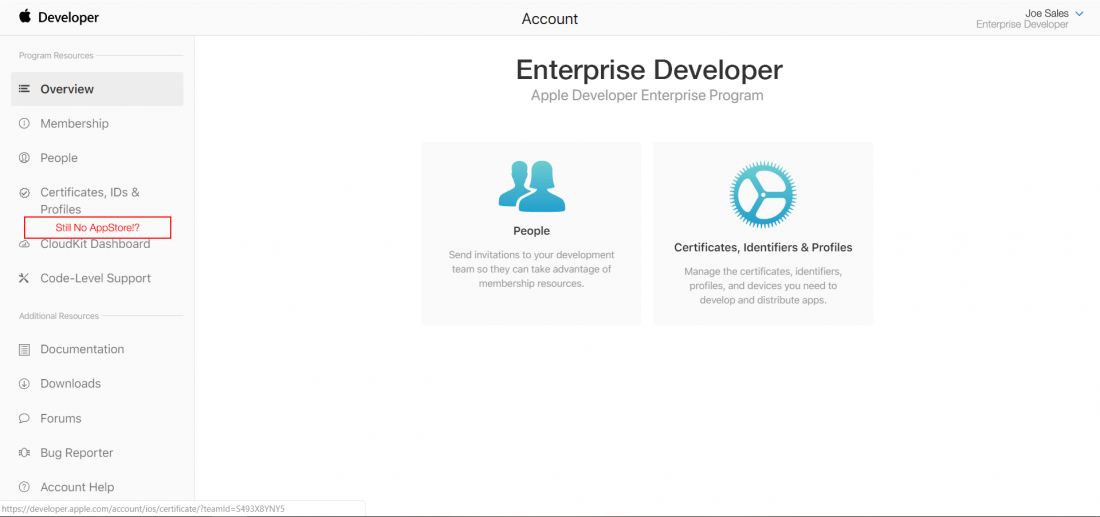Click the Program Resources section label
The height and width of the screenshot is (517, 1100).
click(56, 55)
